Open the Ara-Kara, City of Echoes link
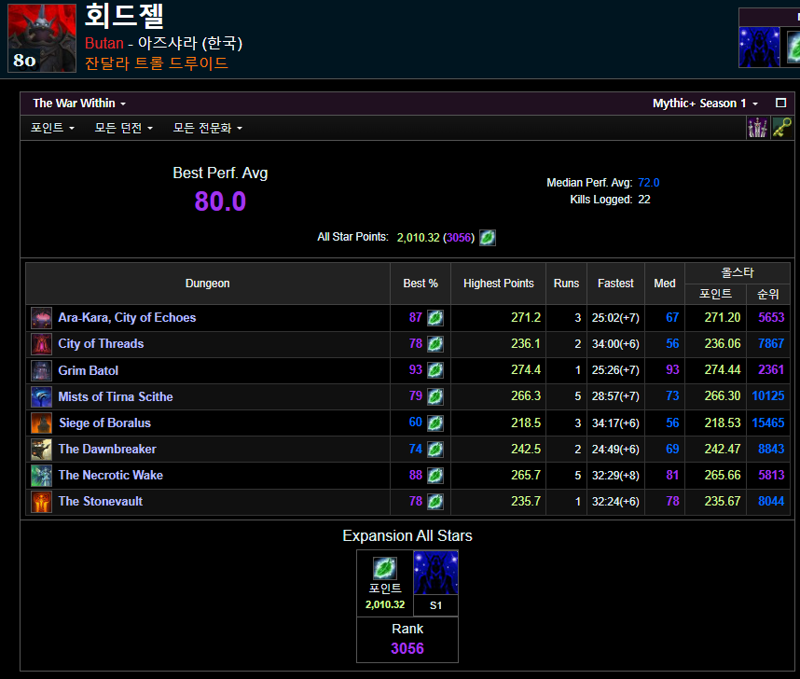 [127, 318]
